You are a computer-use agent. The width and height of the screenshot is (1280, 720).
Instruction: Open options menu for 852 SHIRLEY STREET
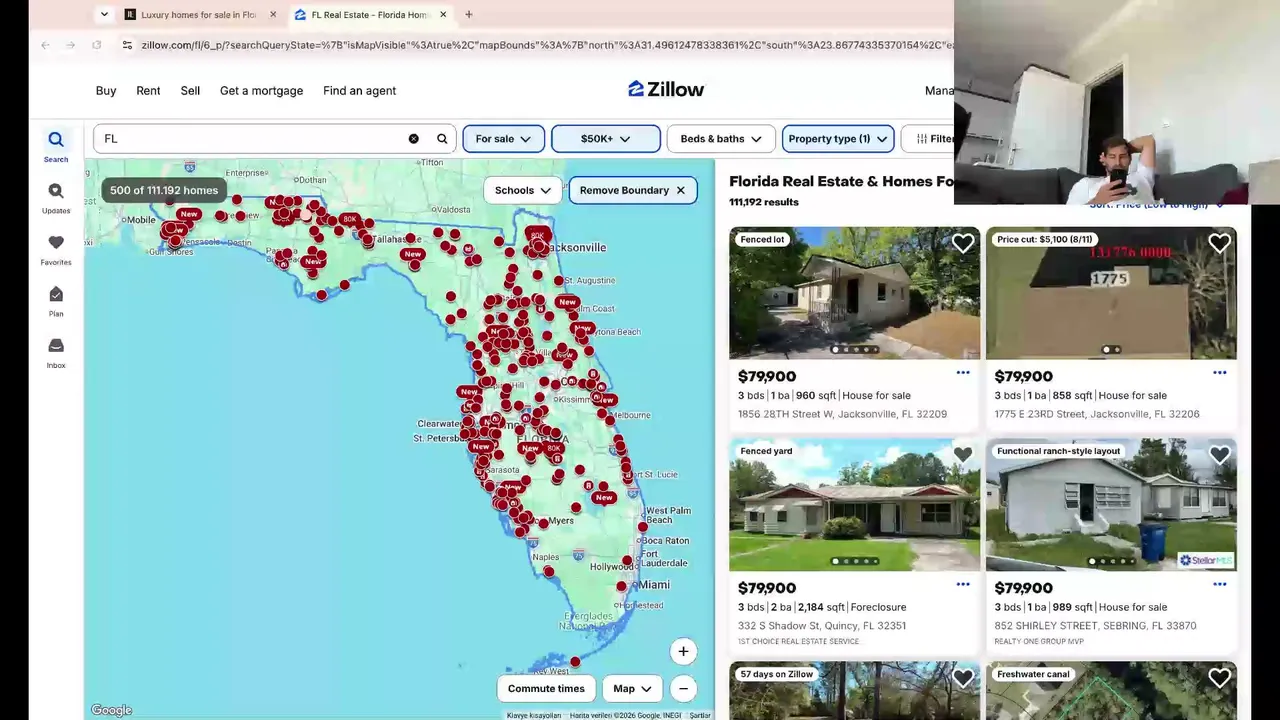coord(1220,585)
